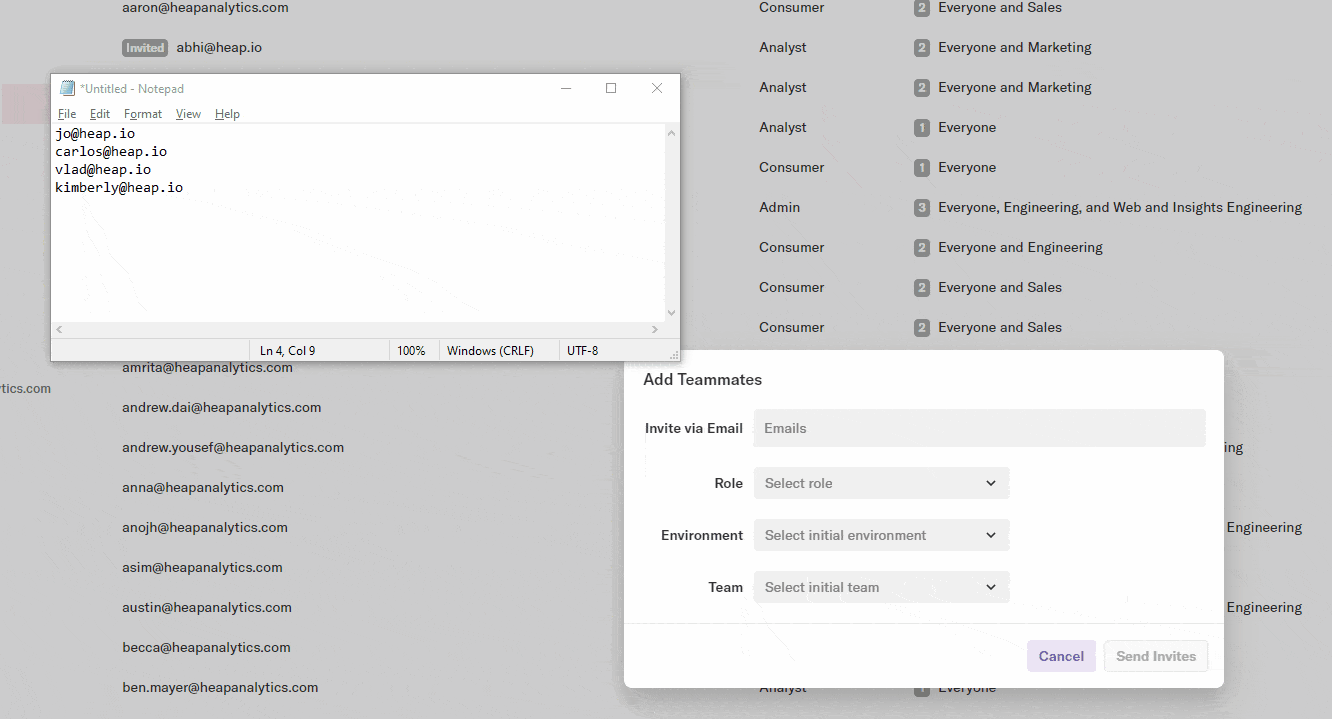Click UTF-8 encoding in Notepad status bar
This screenshot has width=1332, height=719.
(x=582, y=351)
